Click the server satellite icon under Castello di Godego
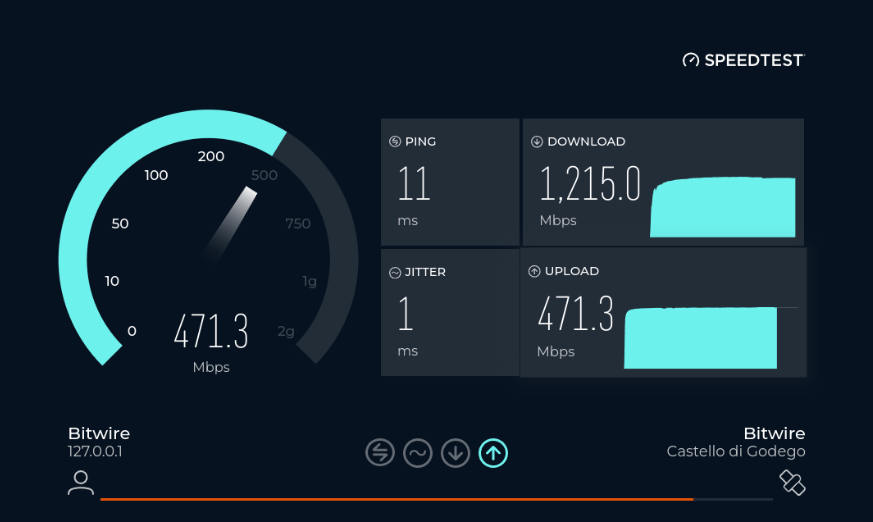Viewport: 873px width, 522px height. point(792,483)
